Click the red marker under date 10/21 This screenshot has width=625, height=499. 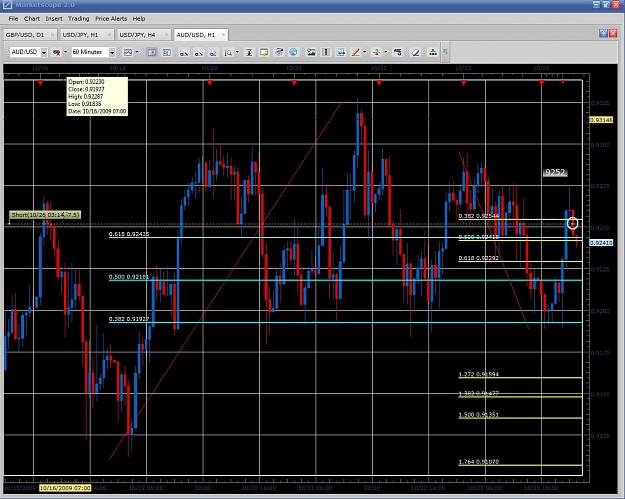click(x=294, y=83)
